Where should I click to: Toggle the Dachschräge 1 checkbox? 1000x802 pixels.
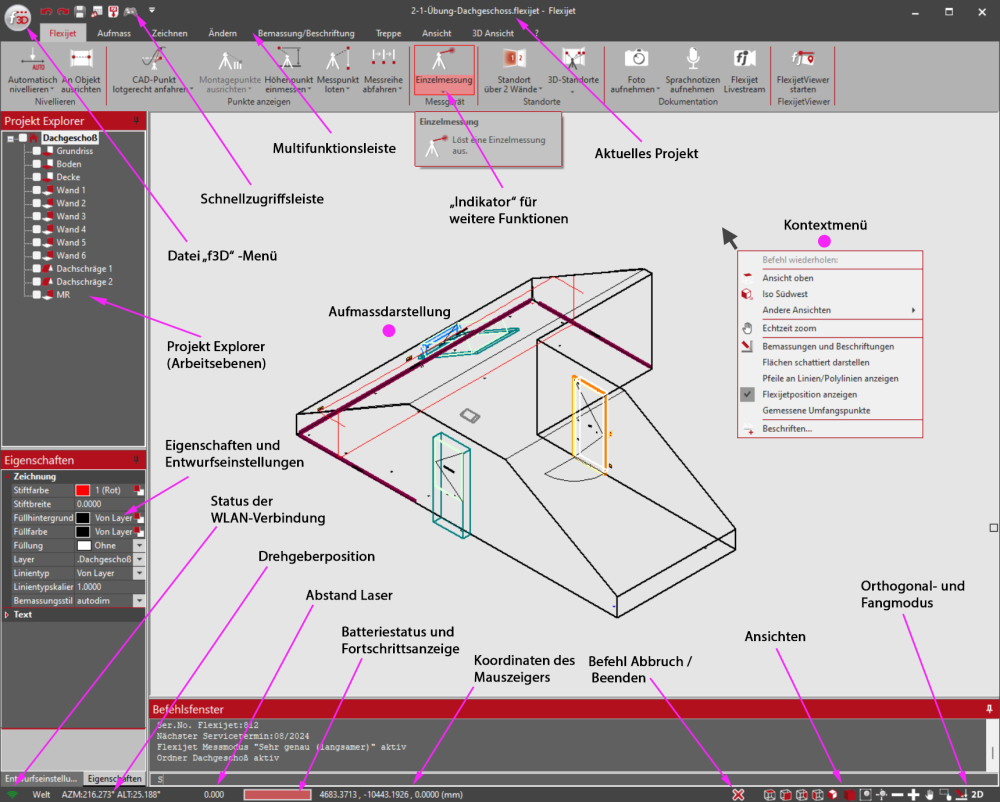37,268
